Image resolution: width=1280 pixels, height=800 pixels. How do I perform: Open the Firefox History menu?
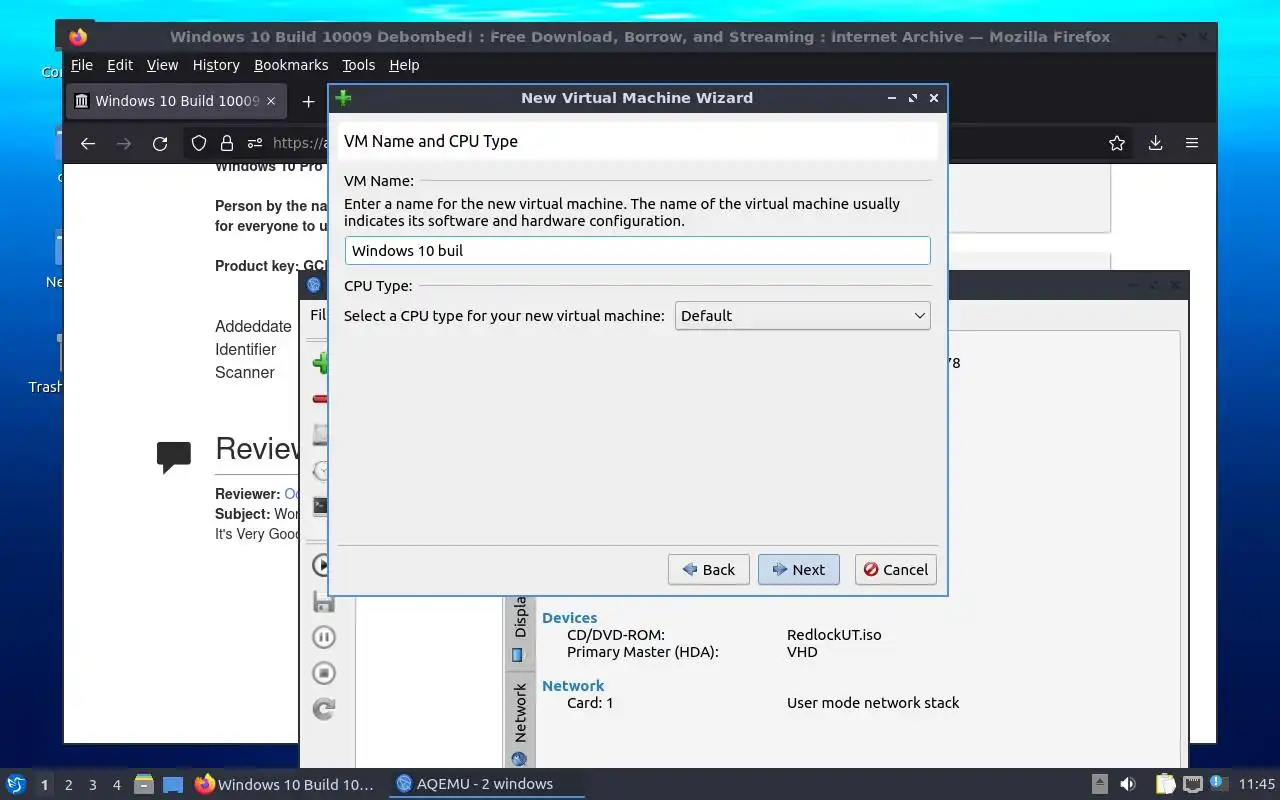[x=216, y=65]
